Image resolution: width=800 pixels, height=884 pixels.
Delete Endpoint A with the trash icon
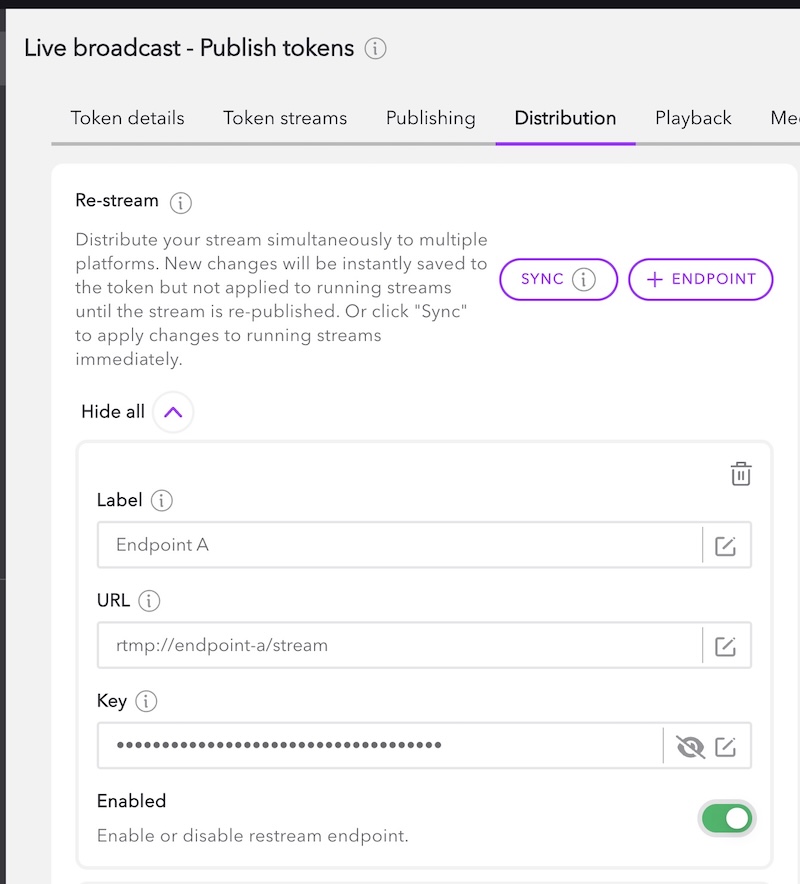coord(740,474)
